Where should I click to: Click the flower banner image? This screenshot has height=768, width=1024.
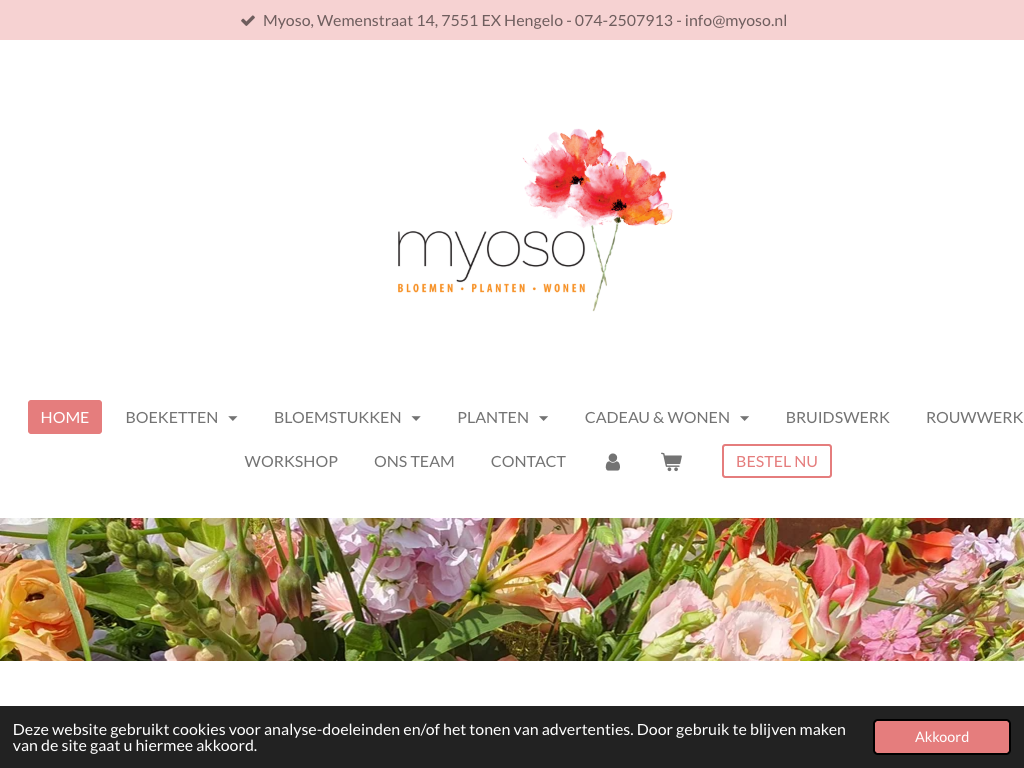[x=512, y=589]
